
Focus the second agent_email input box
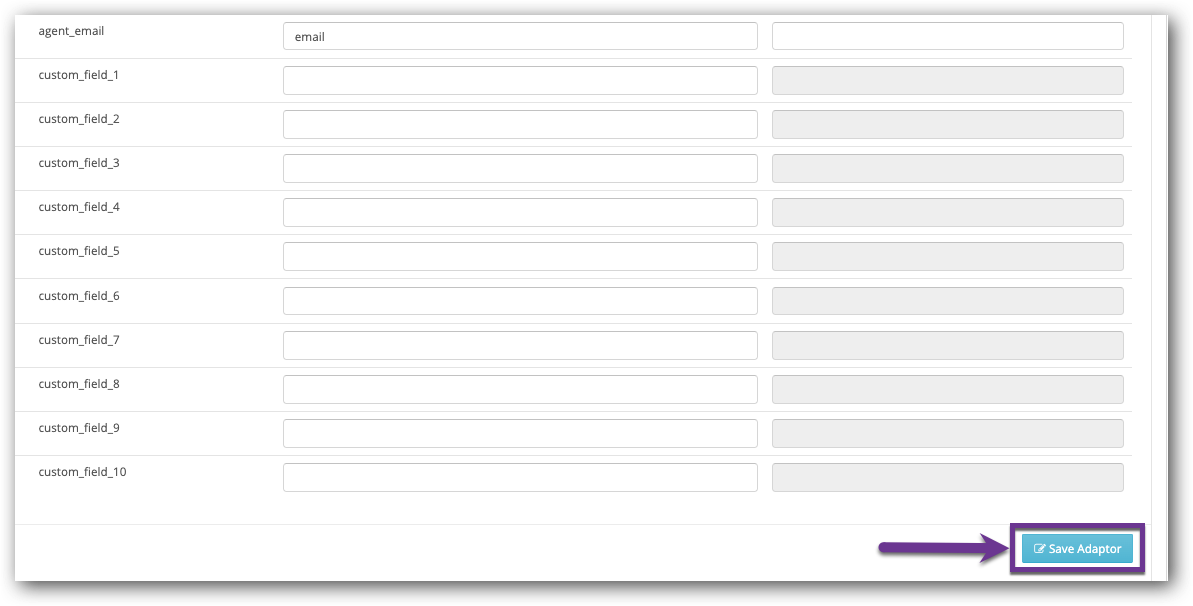click(x=947, y=36)
